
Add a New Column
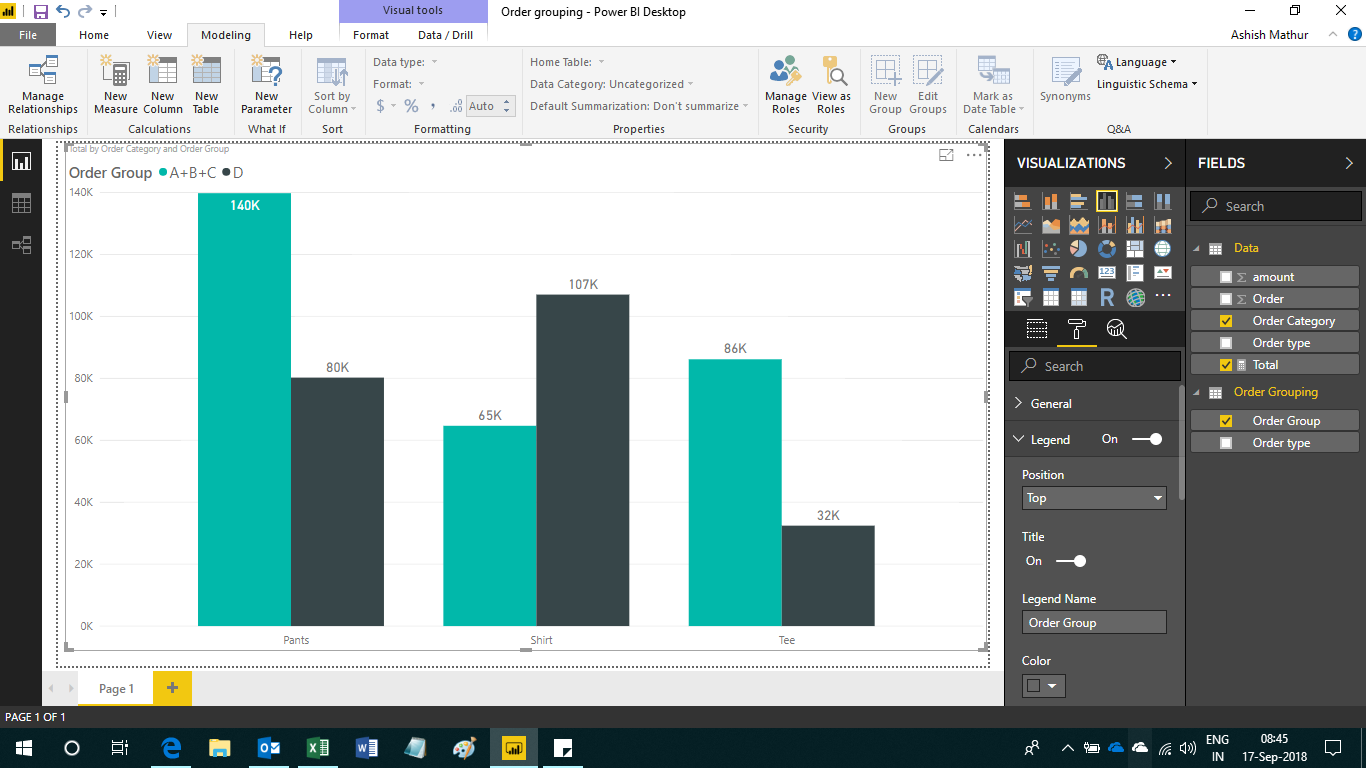[x=162, y=86]
